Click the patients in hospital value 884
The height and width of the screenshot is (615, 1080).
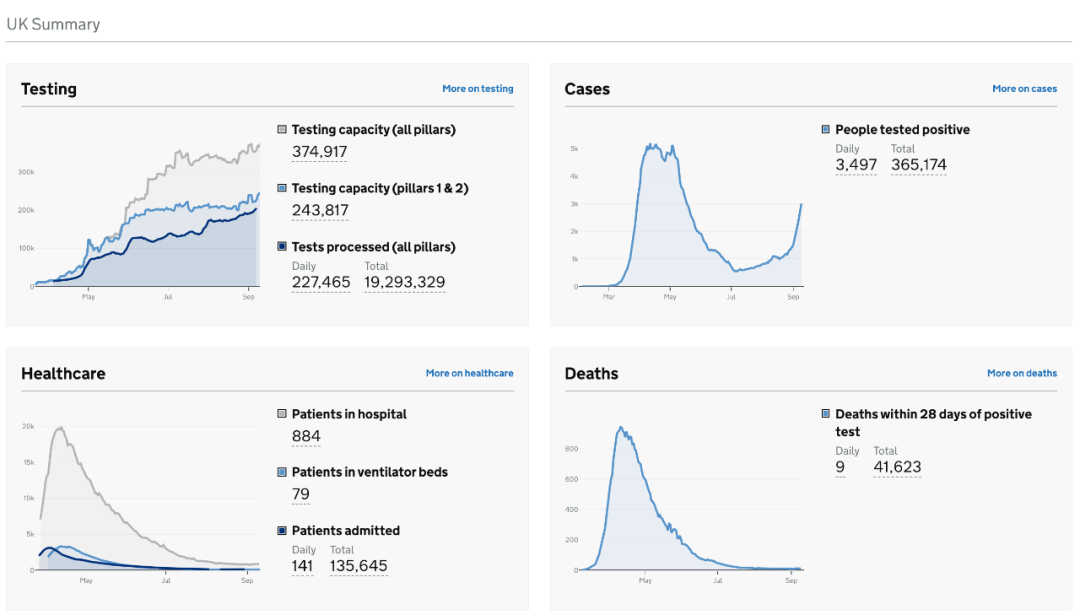coord(306,436)
